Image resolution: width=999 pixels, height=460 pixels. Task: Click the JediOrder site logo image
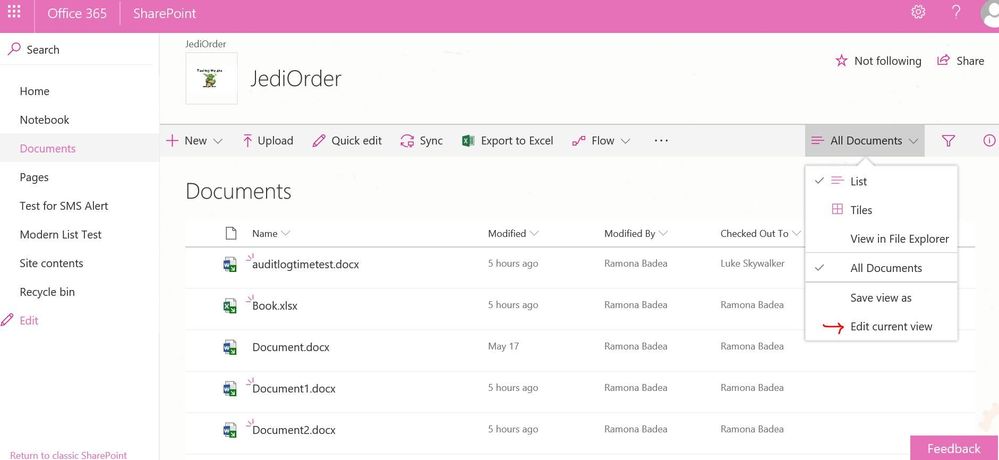click(212, 78)
